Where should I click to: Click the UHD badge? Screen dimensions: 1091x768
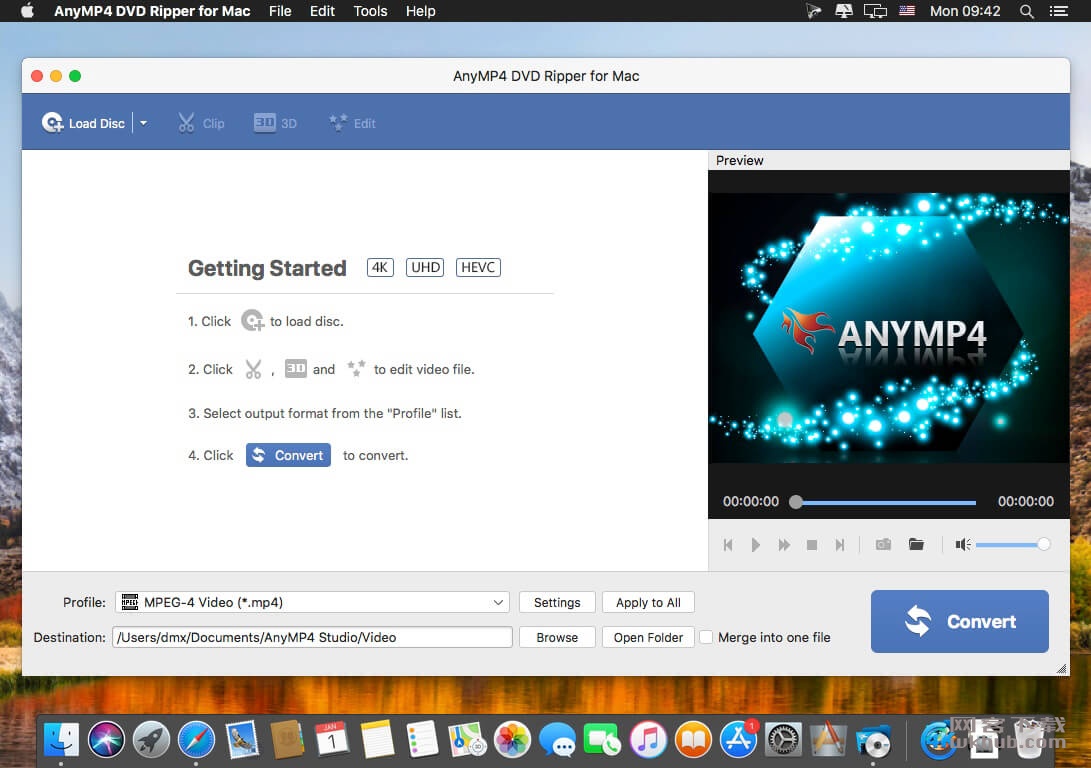(425, 267)
